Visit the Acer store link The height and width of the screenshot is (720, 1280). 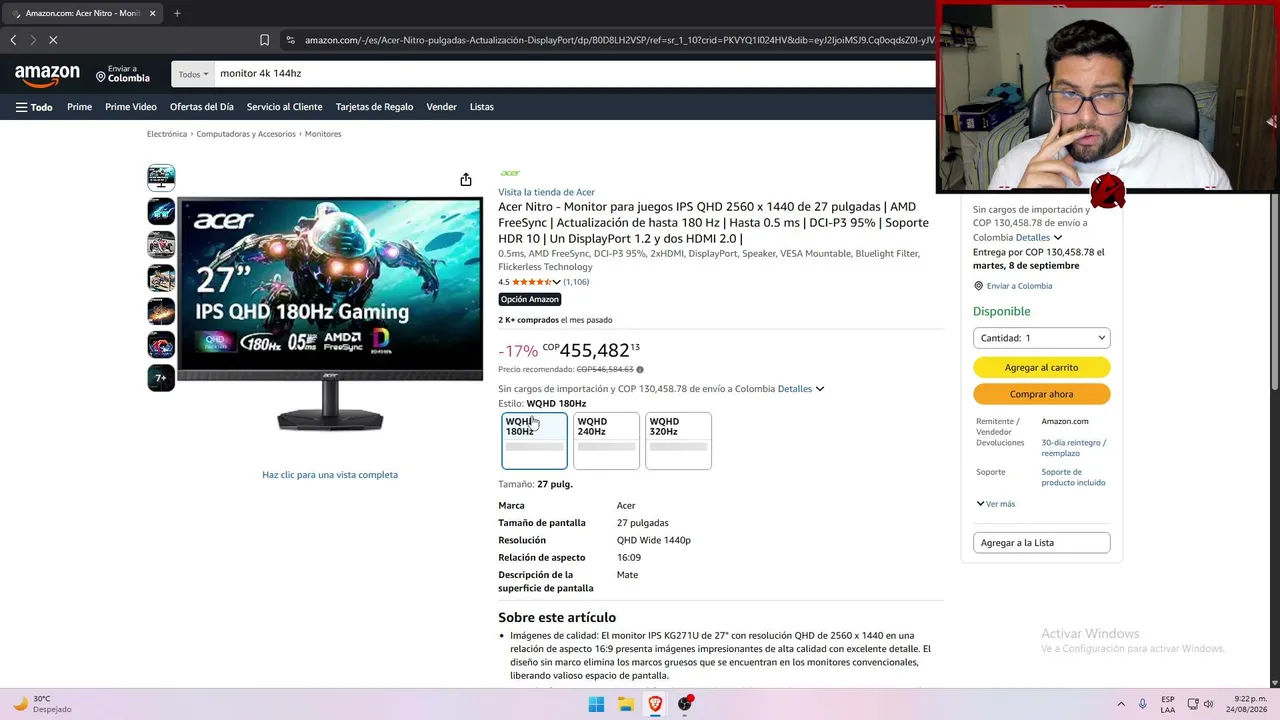point(546,192)
